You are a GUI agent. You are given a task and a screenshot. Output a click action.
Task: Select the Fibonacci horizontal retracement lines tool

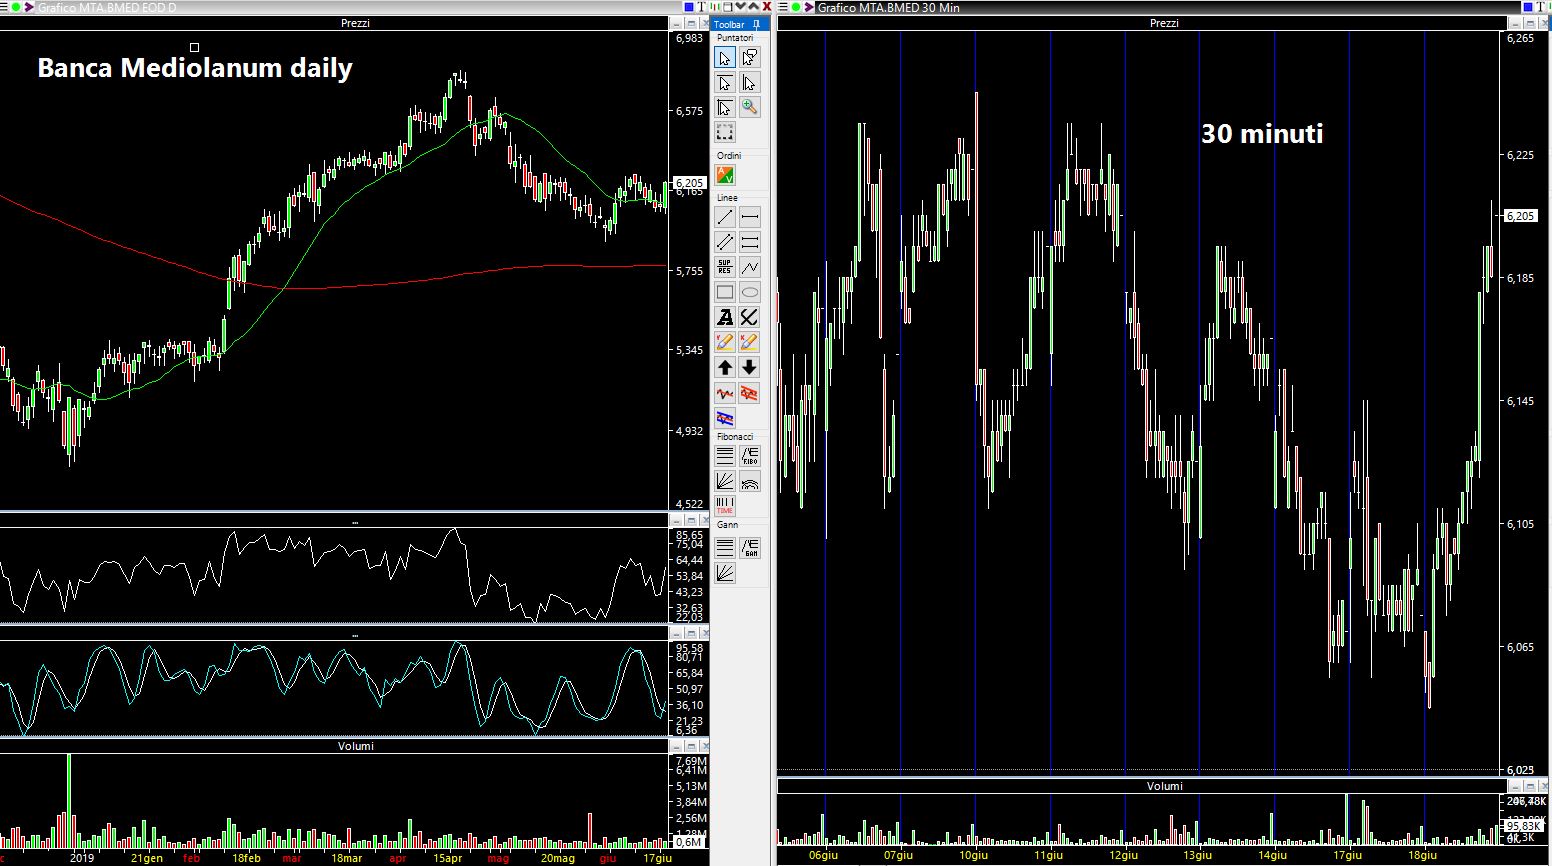click(x=725, y=456)
